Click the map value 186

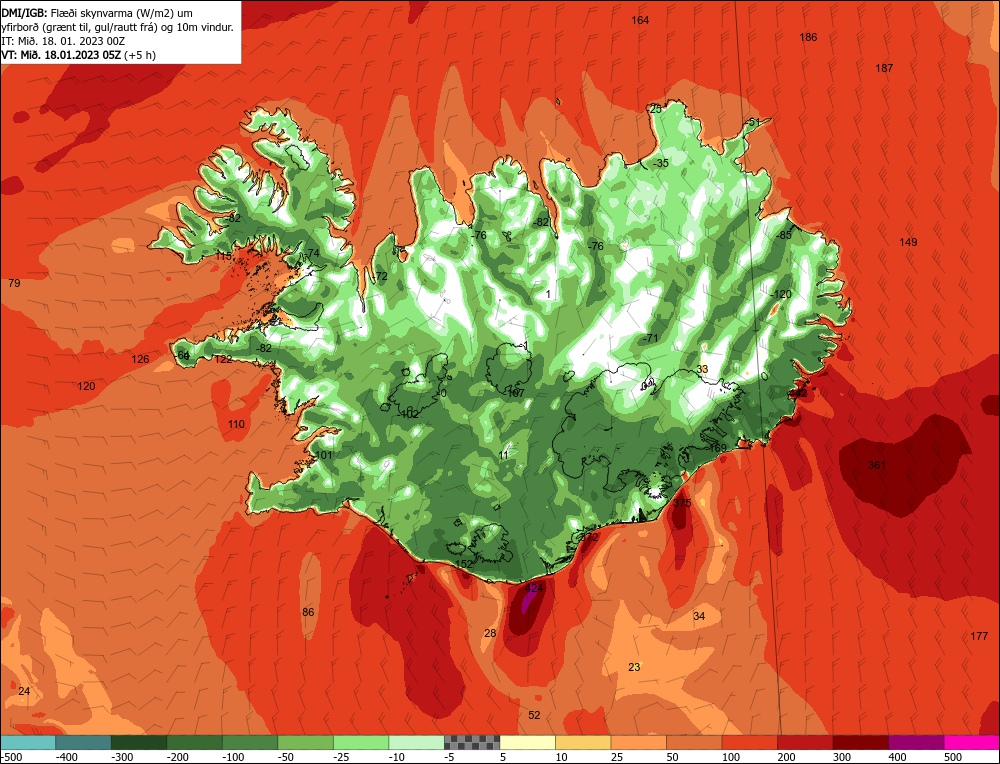coord(808,37)
